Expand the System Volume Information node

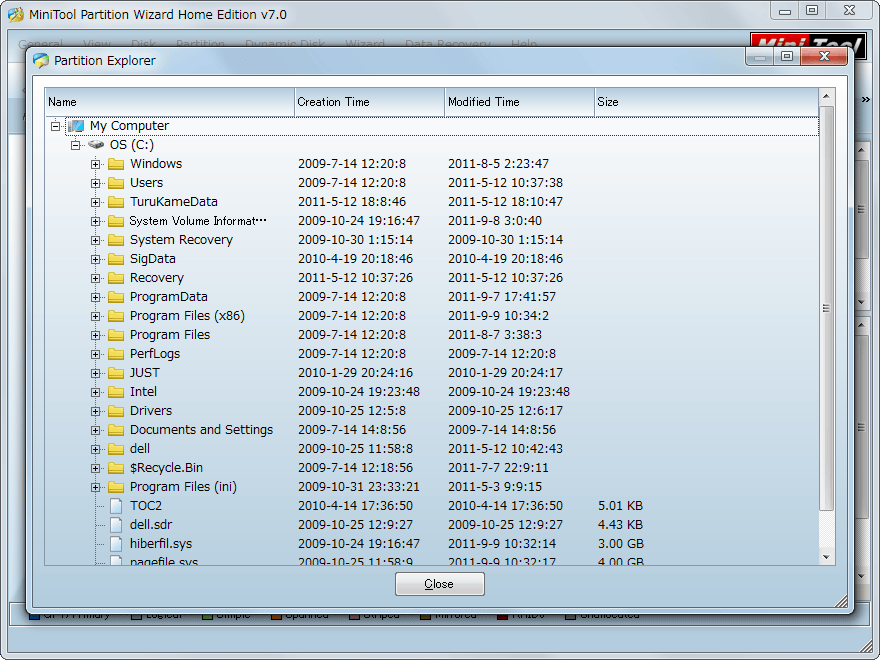click(95, 222)
